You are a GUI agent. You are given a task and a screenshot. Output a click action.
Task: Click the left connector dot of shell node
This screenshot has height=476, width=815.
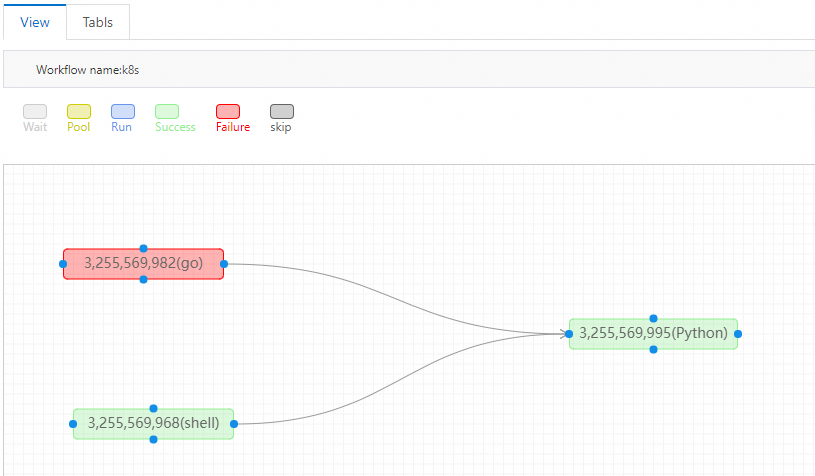(73, 424)
